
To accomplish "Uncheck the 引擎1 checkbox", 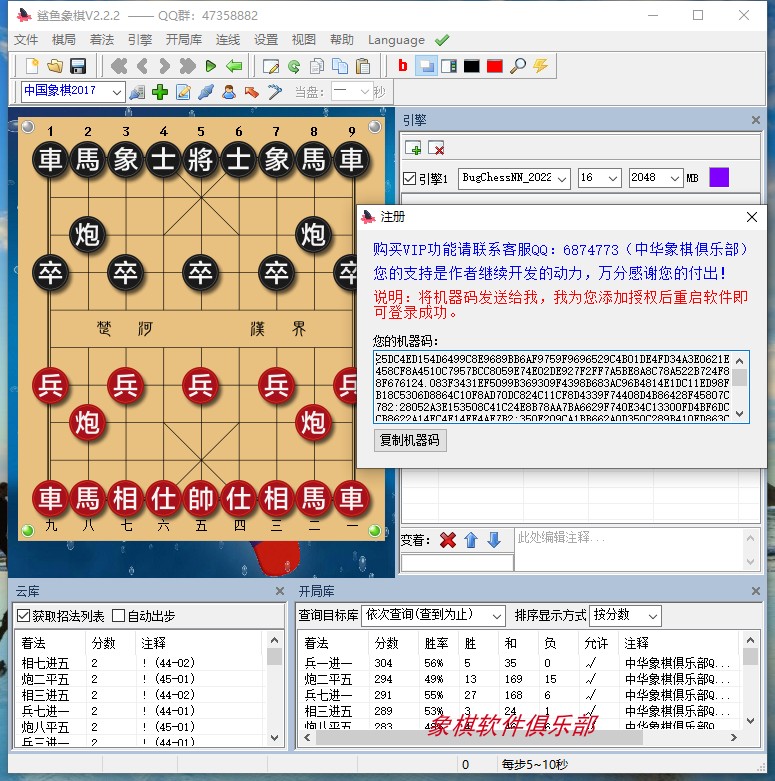I will click(x=409, y=178).
